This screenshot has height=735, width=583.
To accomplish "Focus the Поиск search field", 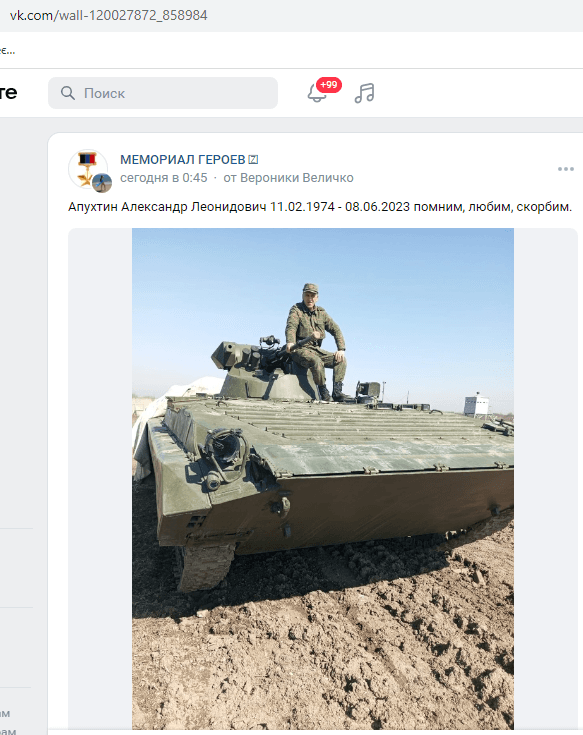I will [163, 93].
